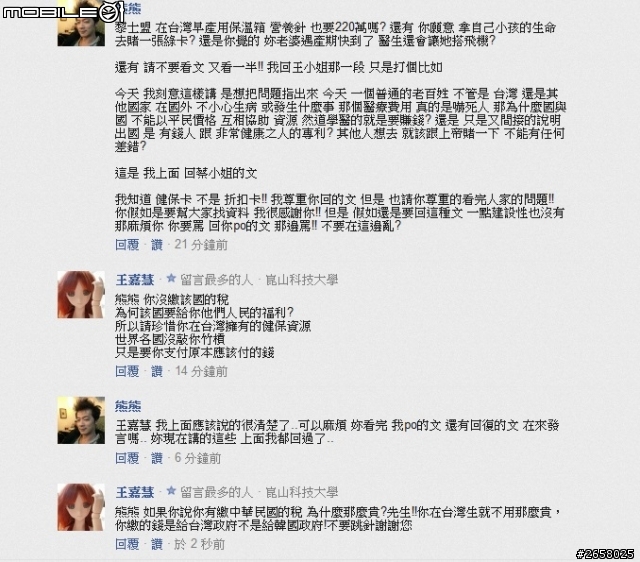The width and height of the screenshot is (640, 562).
Task: Like the comment posted 21 分鐘前
Action: click(x=157, y=244)
